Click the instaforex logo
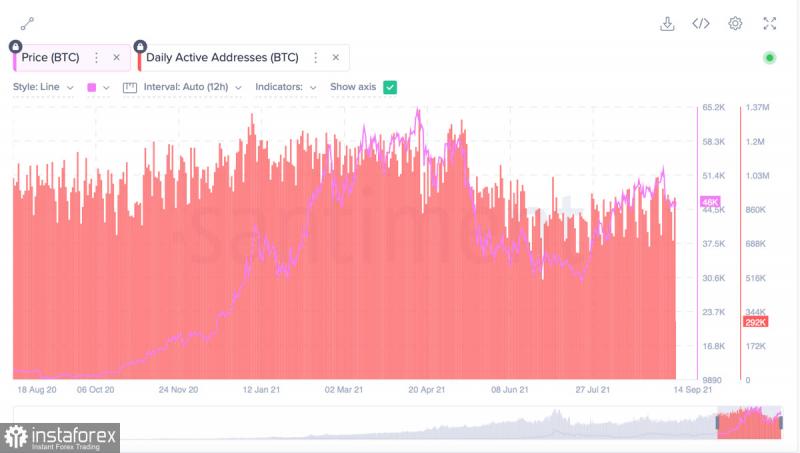800x453 pixels. click(x=60, y=438)
